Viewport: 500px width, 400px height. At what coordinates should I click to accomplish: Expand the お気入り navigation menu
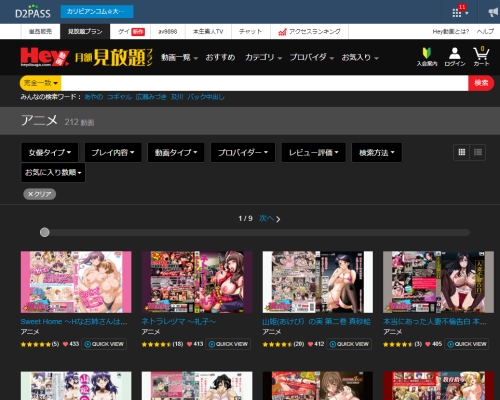click(x=360, y=57)
